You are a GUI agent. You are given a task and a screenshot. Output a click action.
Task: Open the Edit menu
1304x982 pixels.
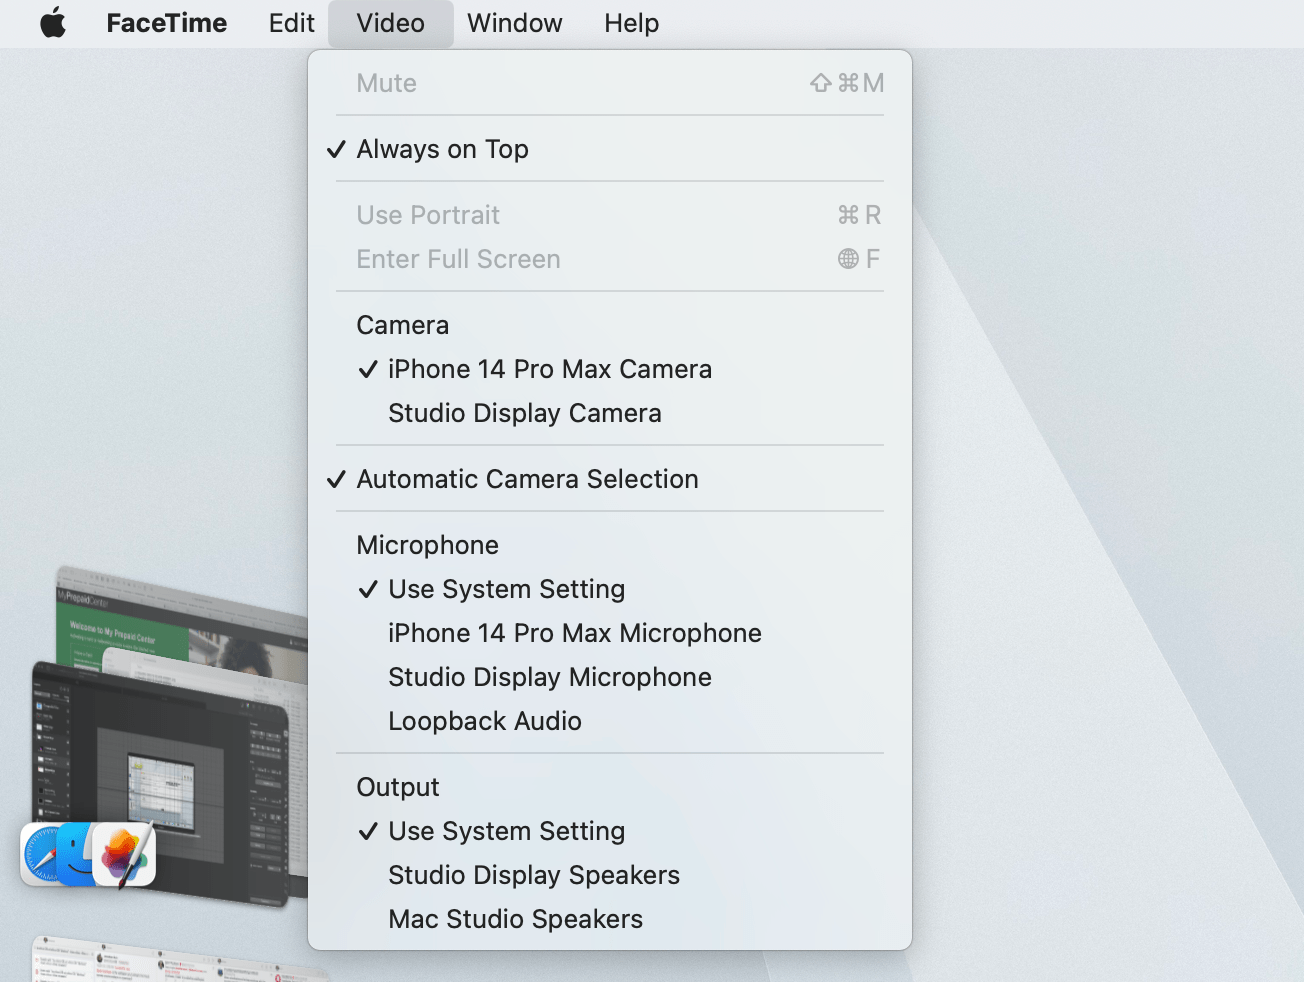[291, 23]
